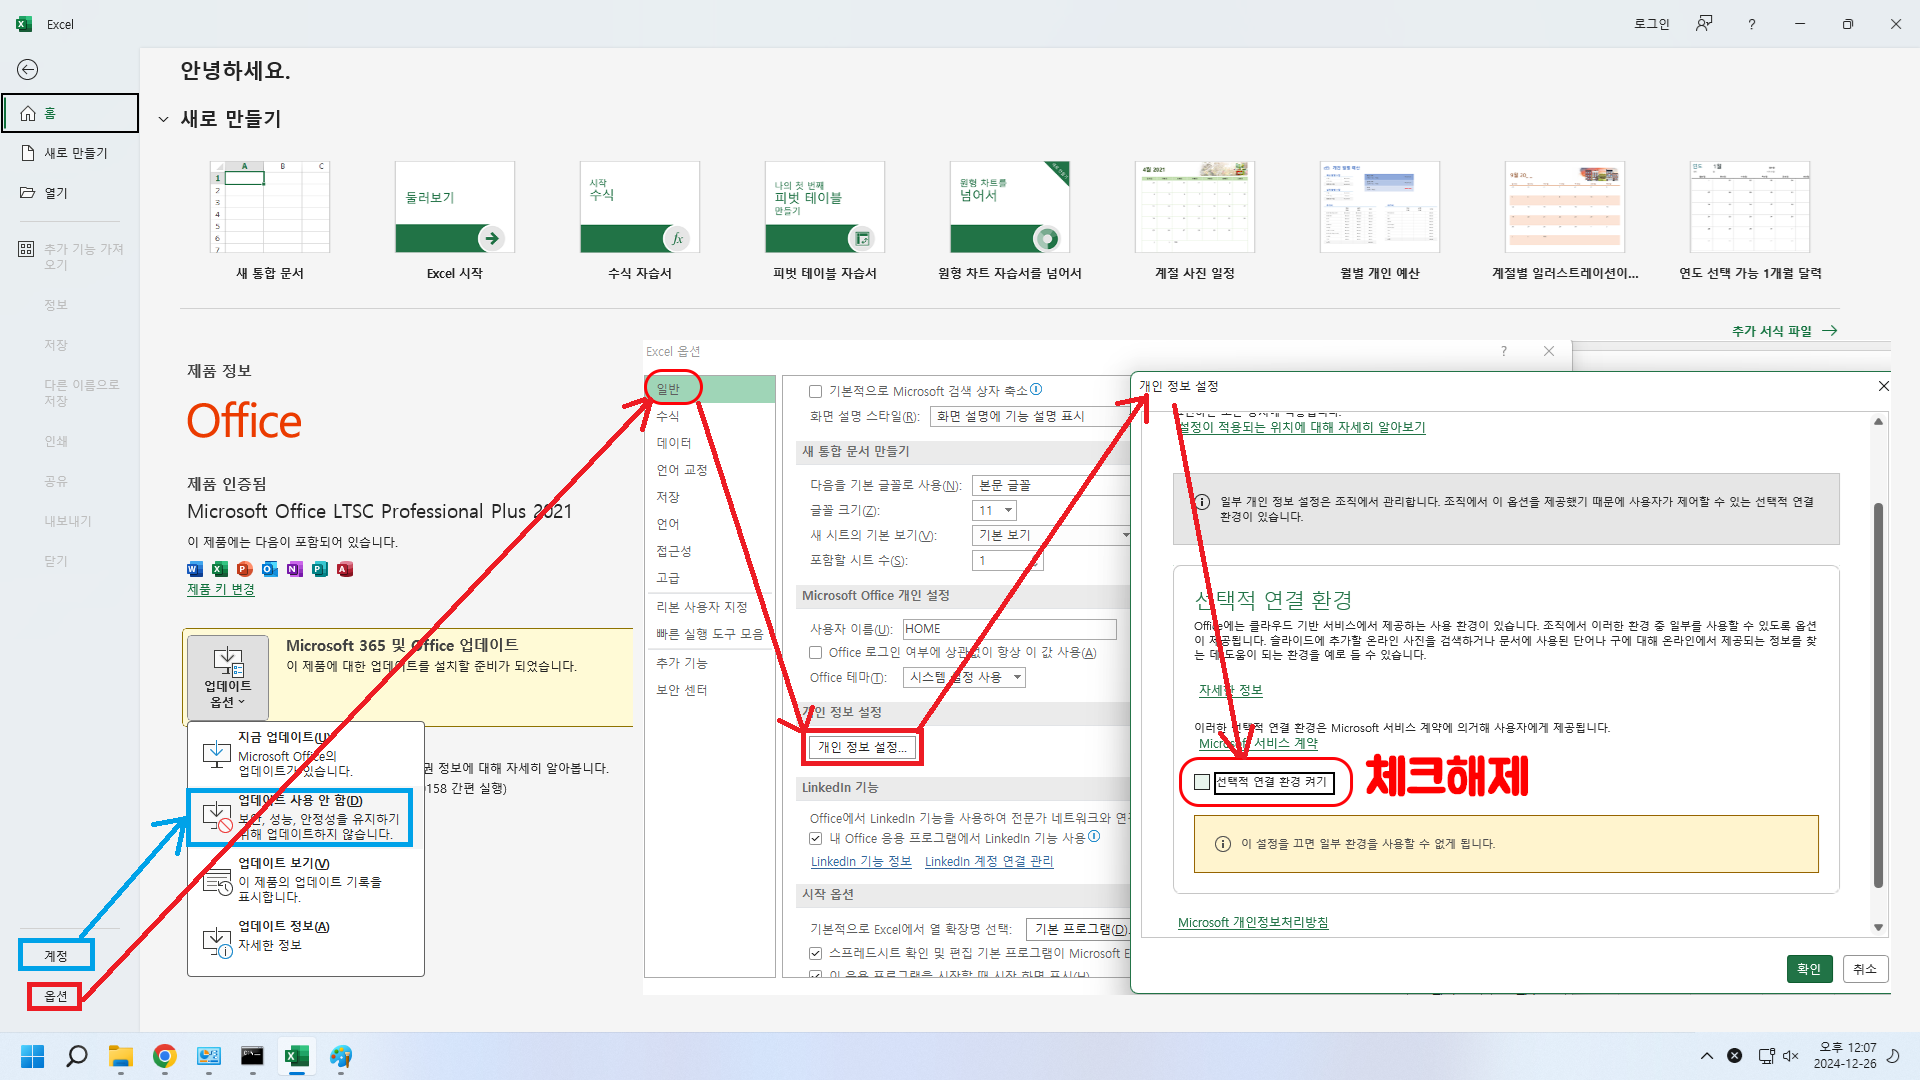Open the 글꼴 크기 dropdown showing 11
Screen dimensions: 1920x1080
[995, 511]
